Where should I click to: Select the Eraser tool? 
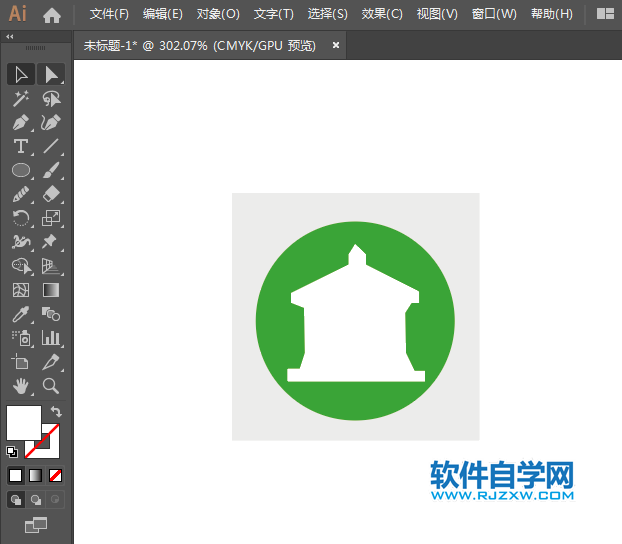(x=51, y=194)
